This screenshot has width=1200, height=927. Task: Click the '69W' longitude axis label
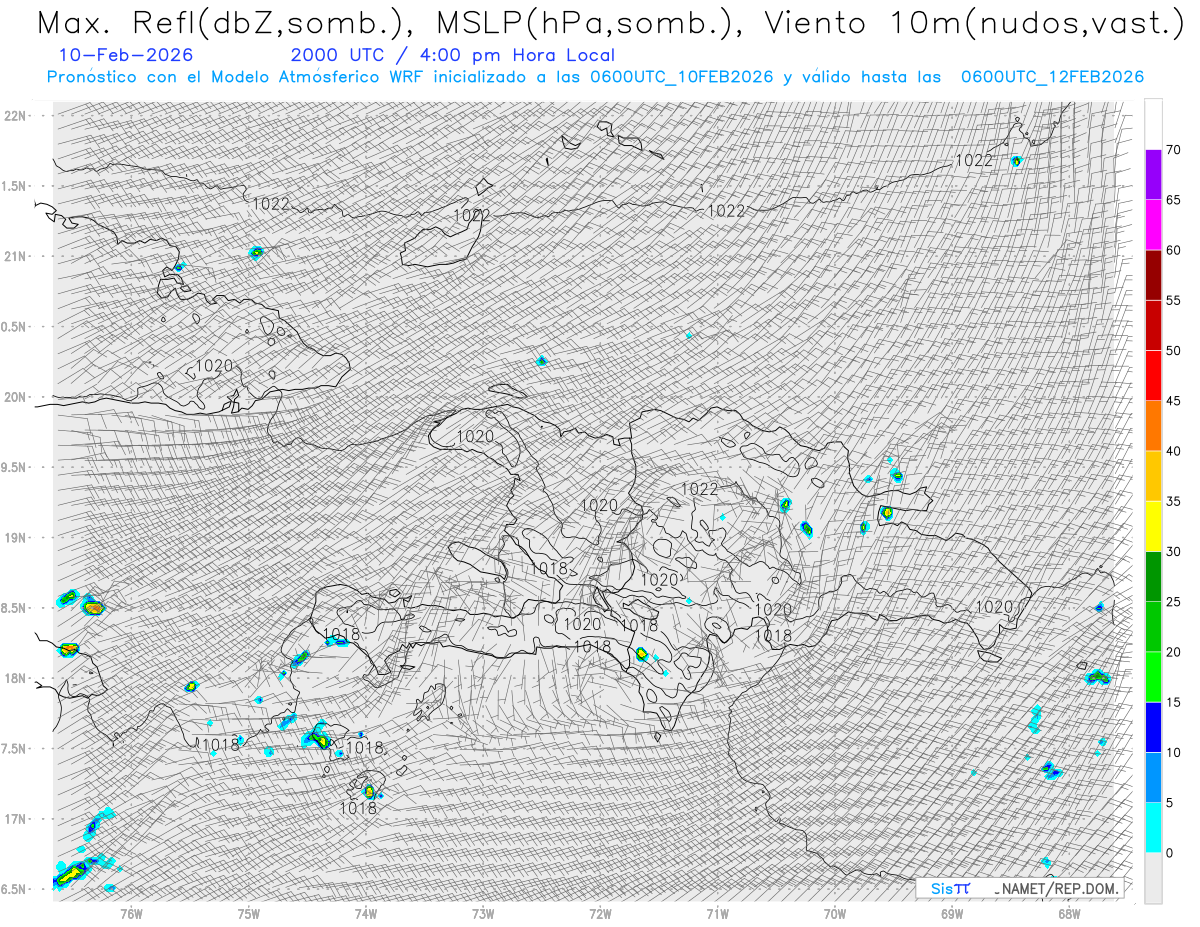952,912
